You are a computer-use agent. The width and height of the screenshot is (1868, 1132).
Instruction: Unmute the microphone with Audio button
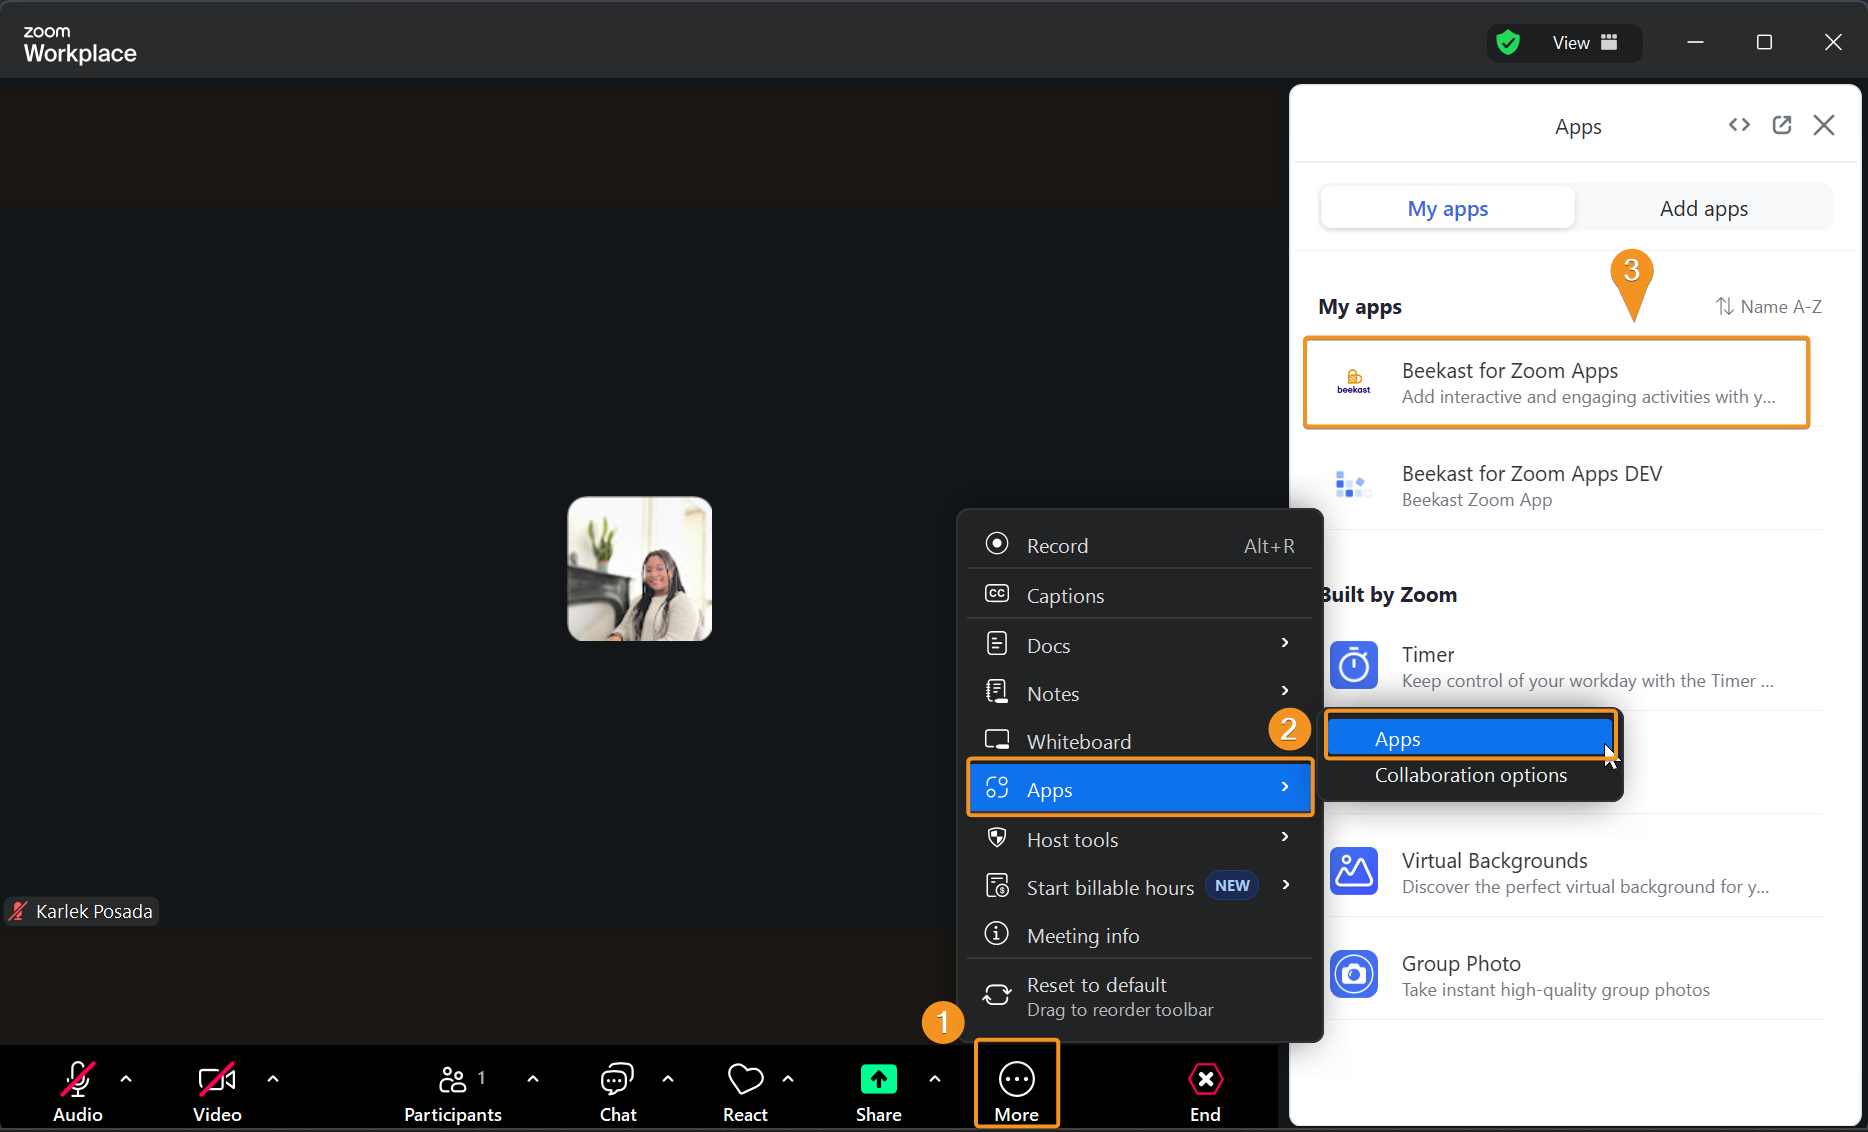pos(77,1090)
